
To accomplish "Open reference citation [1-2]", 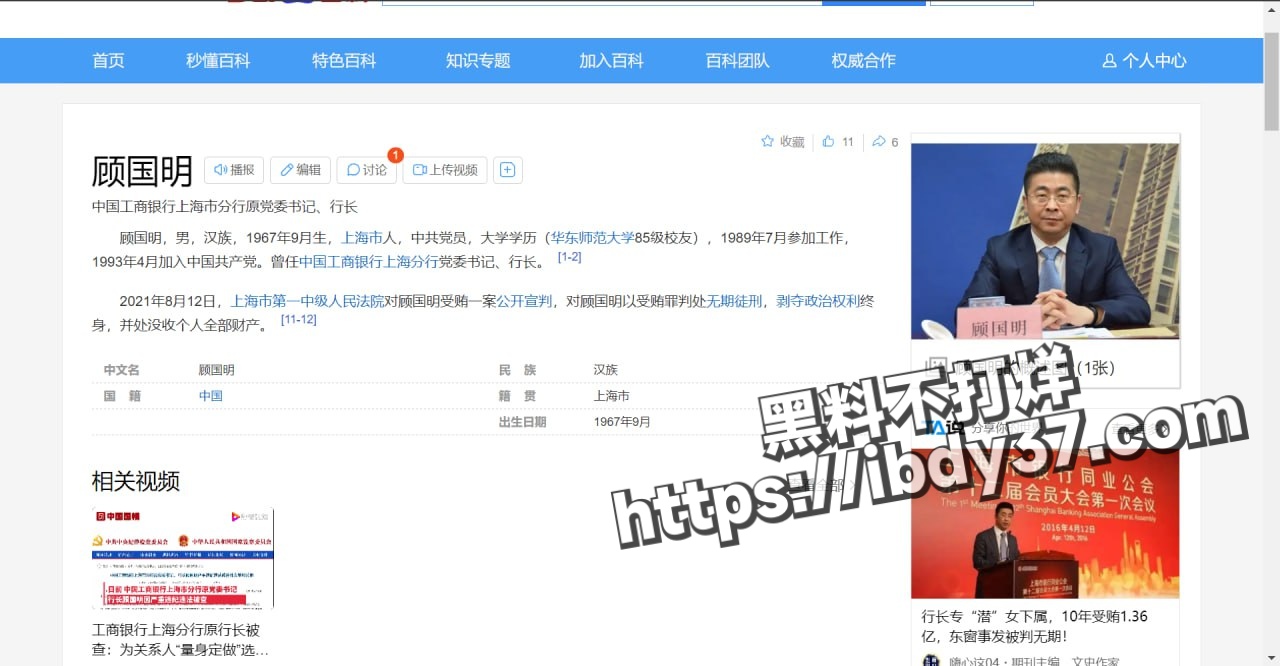I will click(x=569, y=257).
